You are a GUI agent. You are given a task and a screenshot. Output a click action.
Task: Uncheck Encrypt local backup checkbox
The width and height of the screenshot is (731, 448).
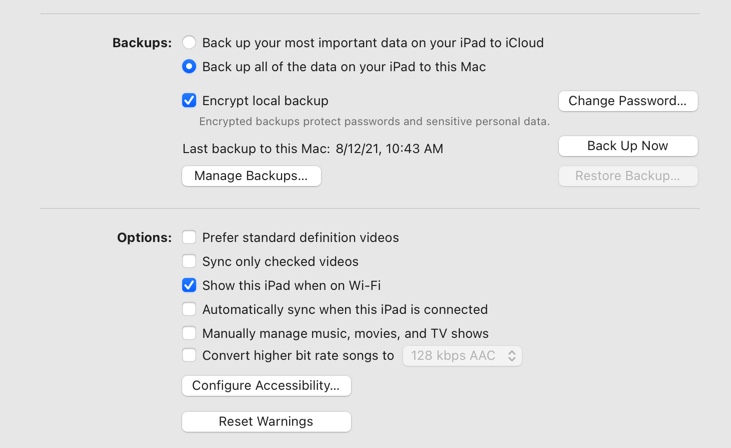189,101
